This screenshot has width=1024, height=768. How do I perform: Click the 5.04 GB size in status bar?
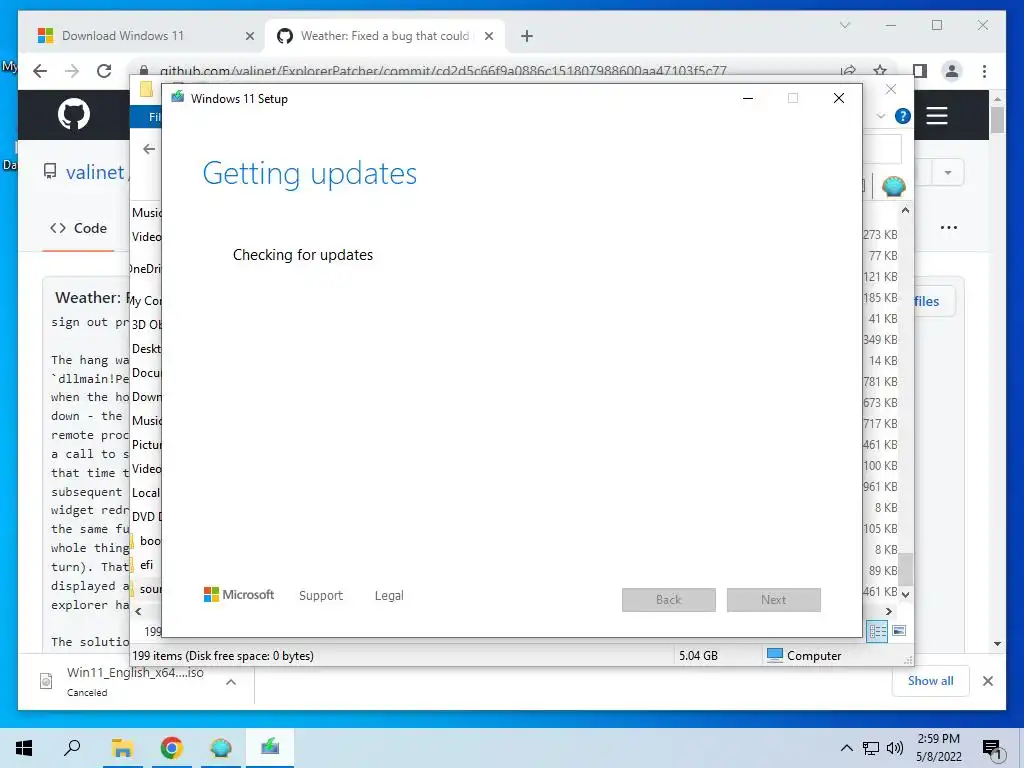698,656
